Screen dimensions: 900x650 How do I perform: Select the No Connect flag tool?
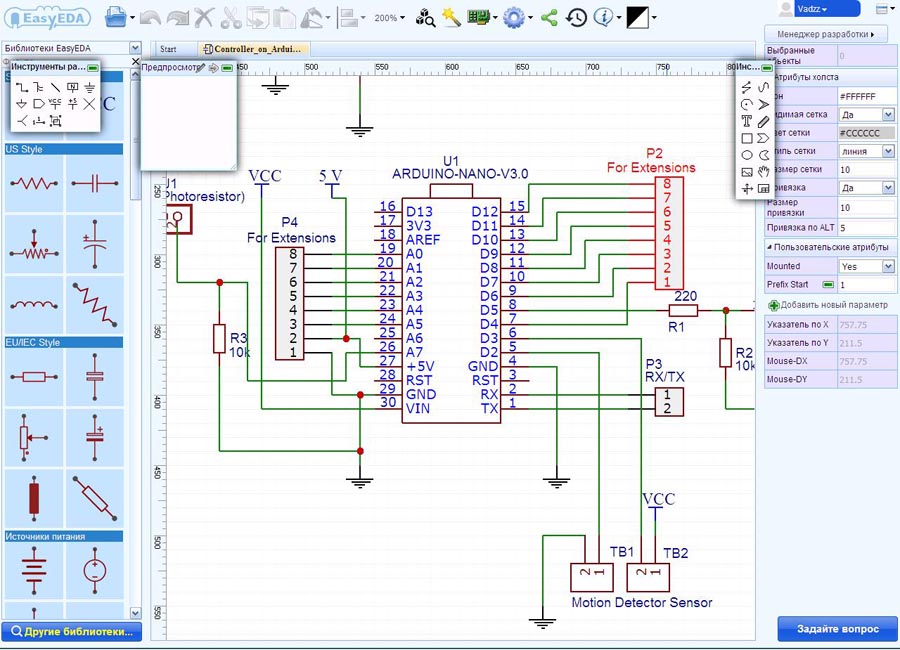point(90,104)
